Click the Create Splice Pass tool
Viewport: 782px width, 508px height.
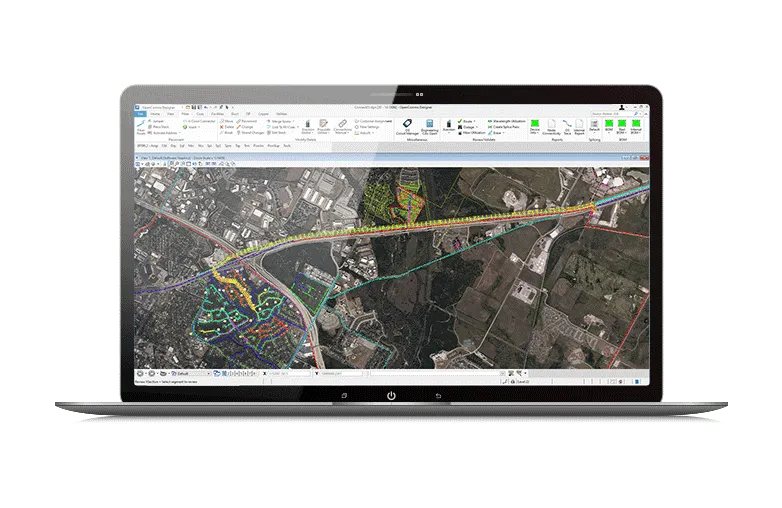click(x=507, y=127)
